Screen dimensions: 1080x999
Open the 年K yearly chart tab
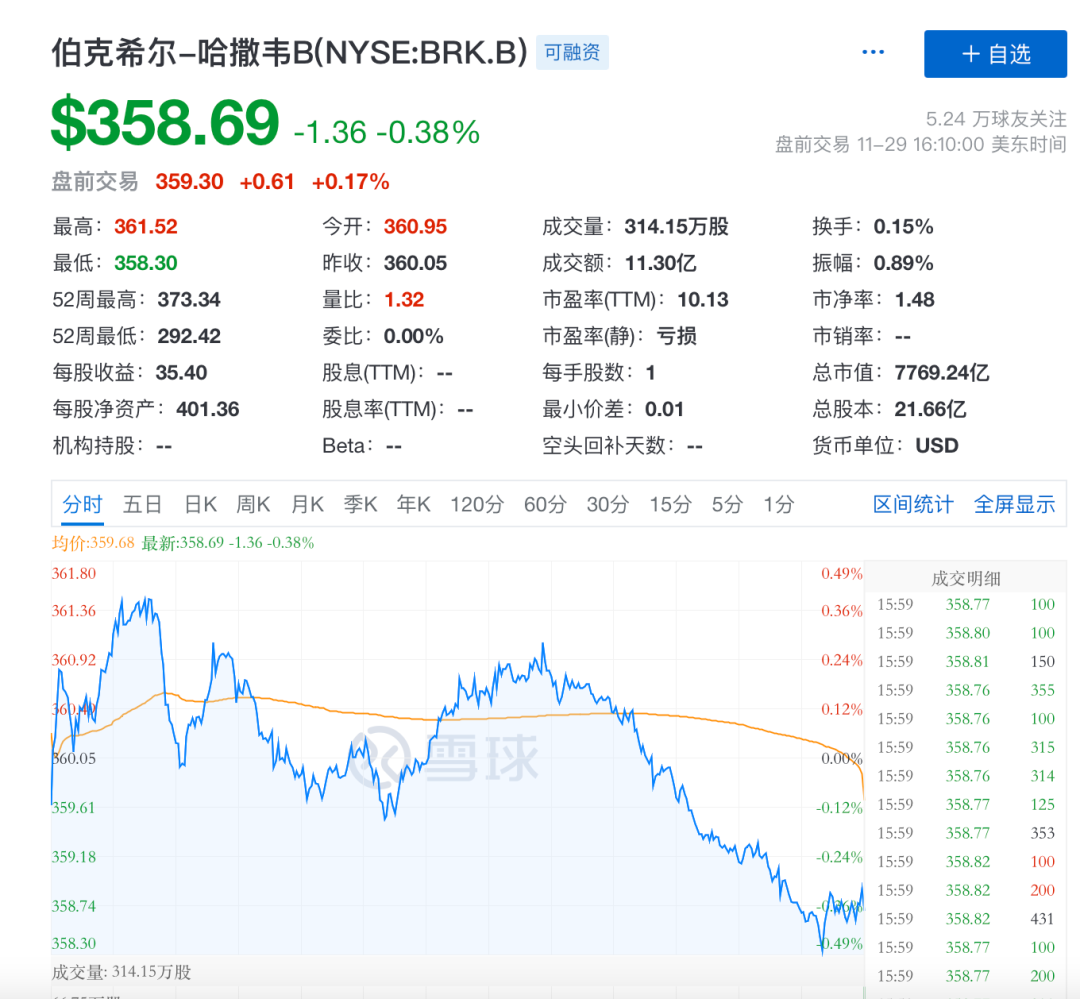(x=413, y=505)
